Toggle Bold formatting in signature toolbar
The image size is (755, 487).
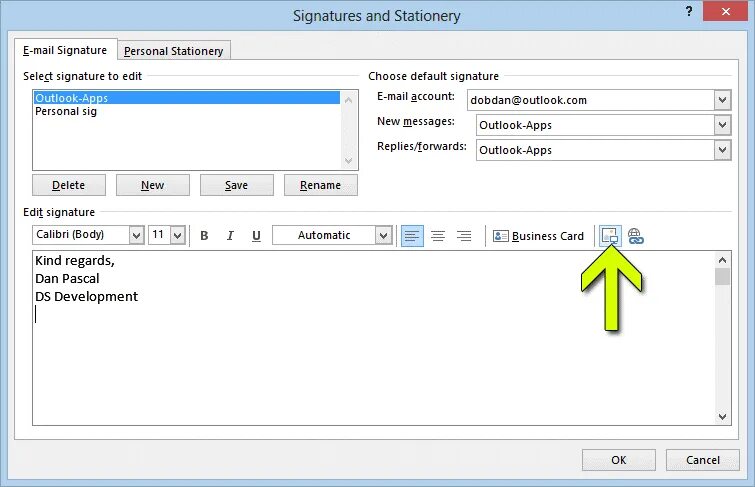click(204, 236)
